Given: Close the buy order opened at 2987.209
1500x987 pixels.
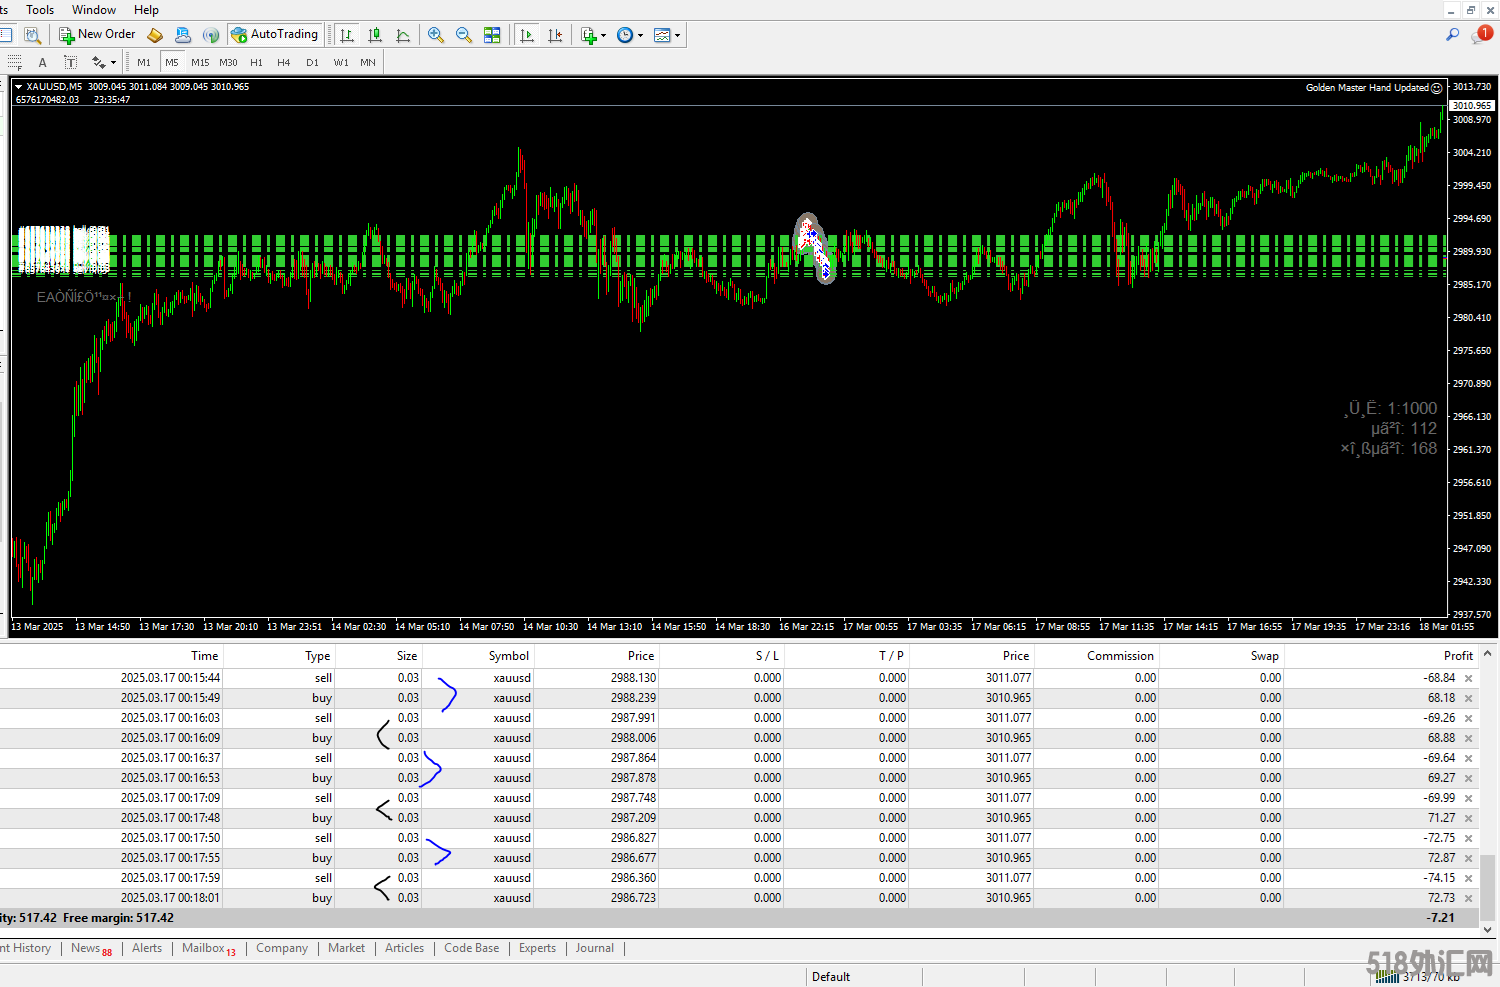Looking at the screenshot, I should click(x=1469, y=818).
